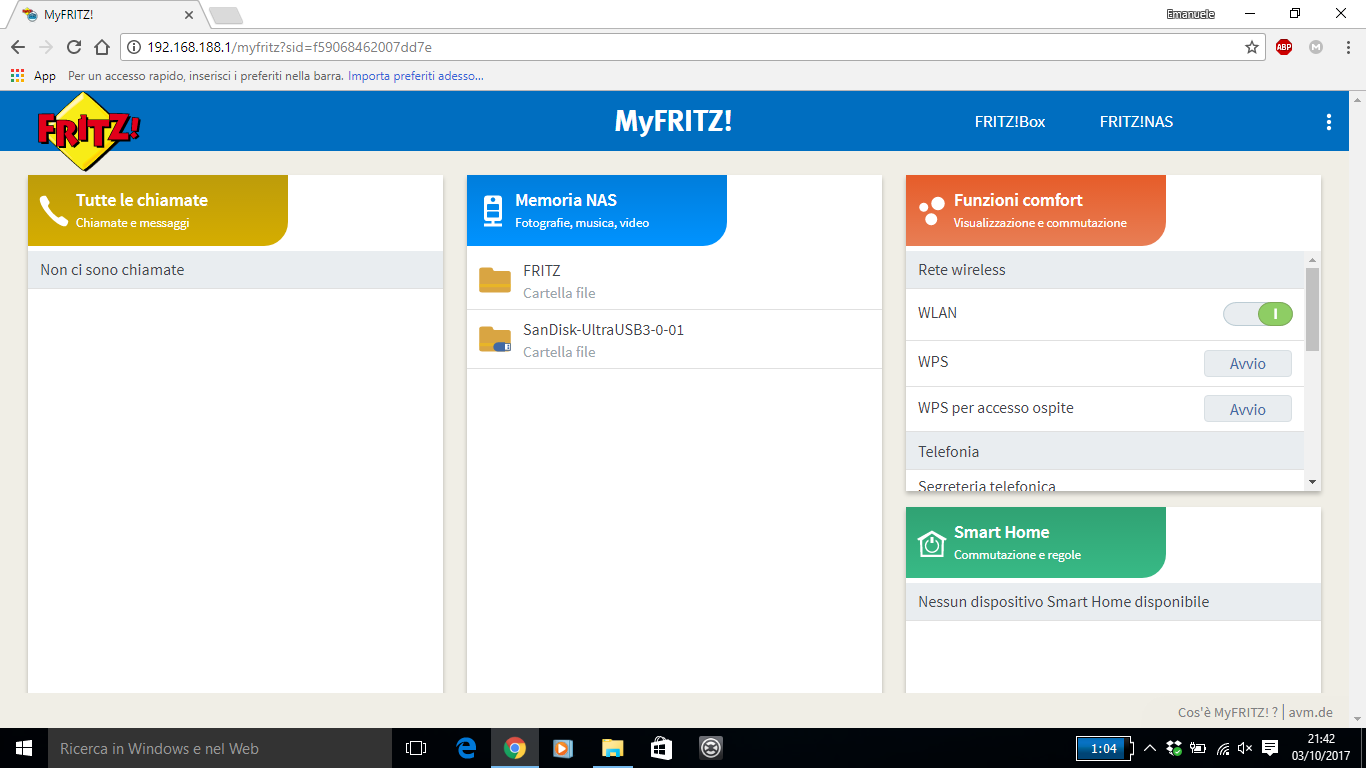Screen dimensions: 1366x768
Task: Open the Memoria NAS panel header
Action: click(596, 210)
